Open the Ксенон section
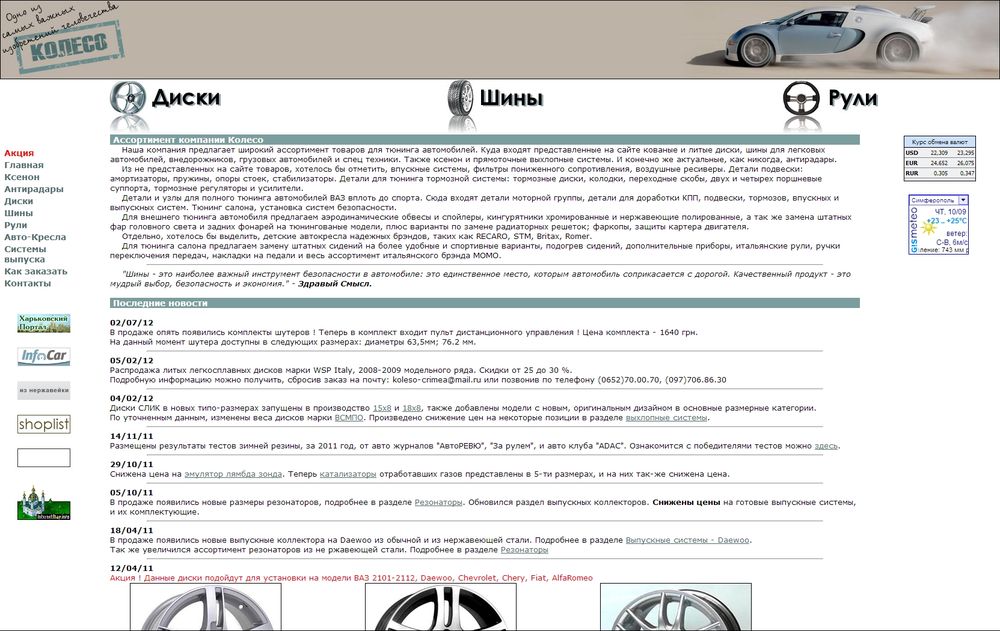The width and height of the screenshot is (1000, 631). click(x=22, y=177)
